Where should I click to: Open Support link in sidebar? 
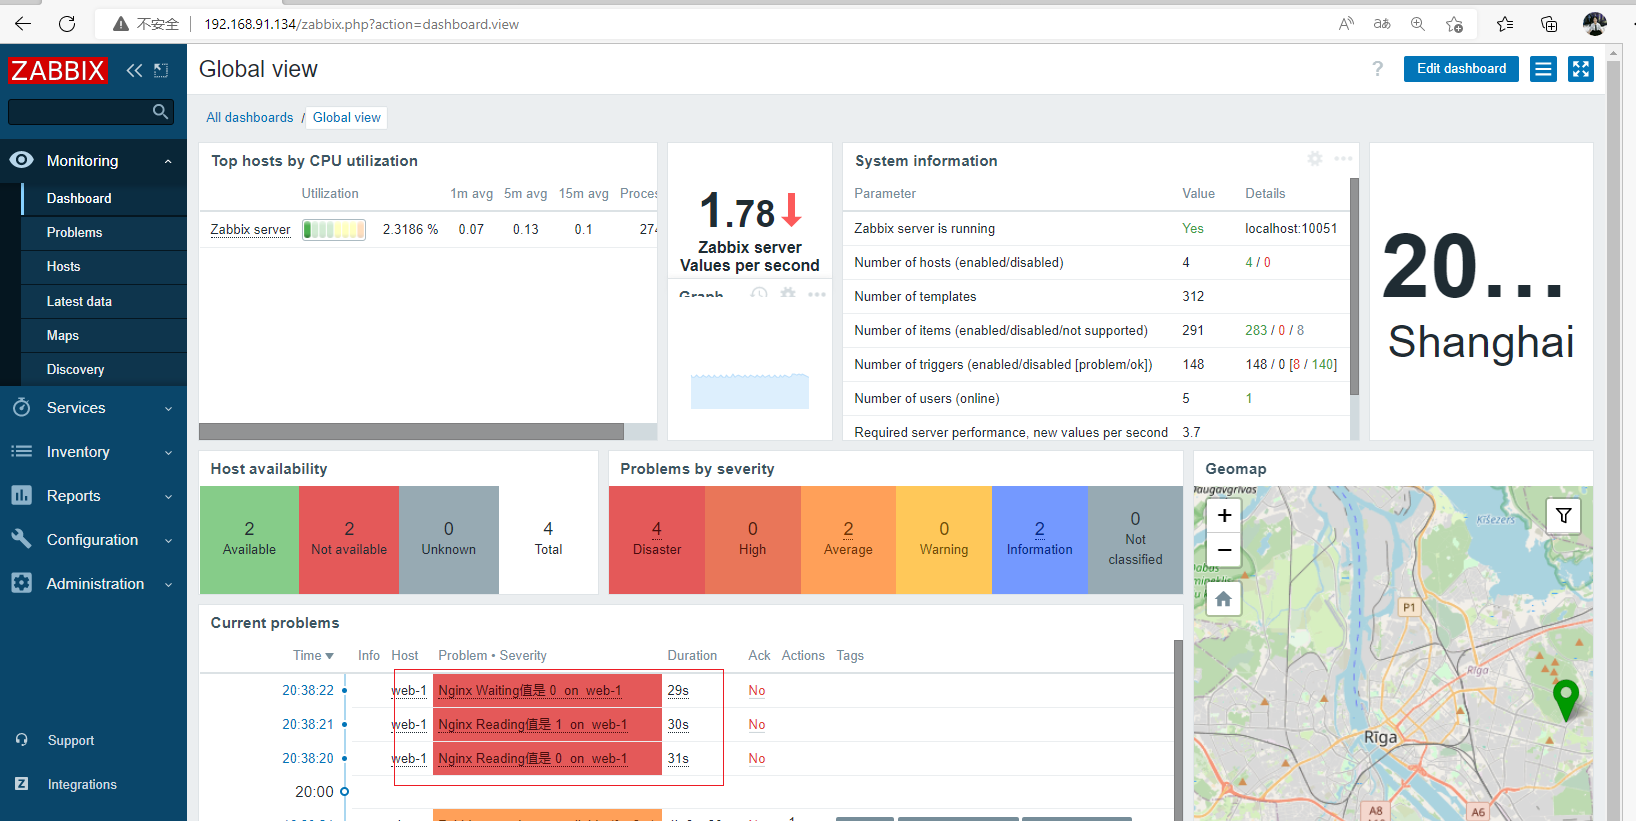coord(71,740)
